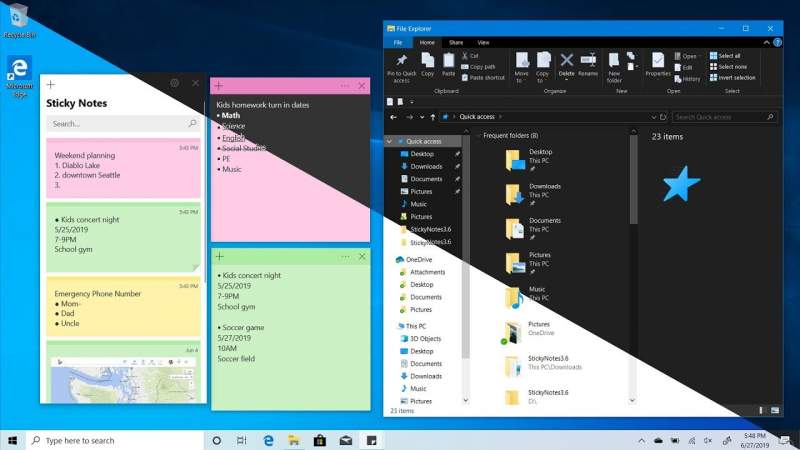
Task: Add a new note from Sticky Notes list
Action: [51, 84]
